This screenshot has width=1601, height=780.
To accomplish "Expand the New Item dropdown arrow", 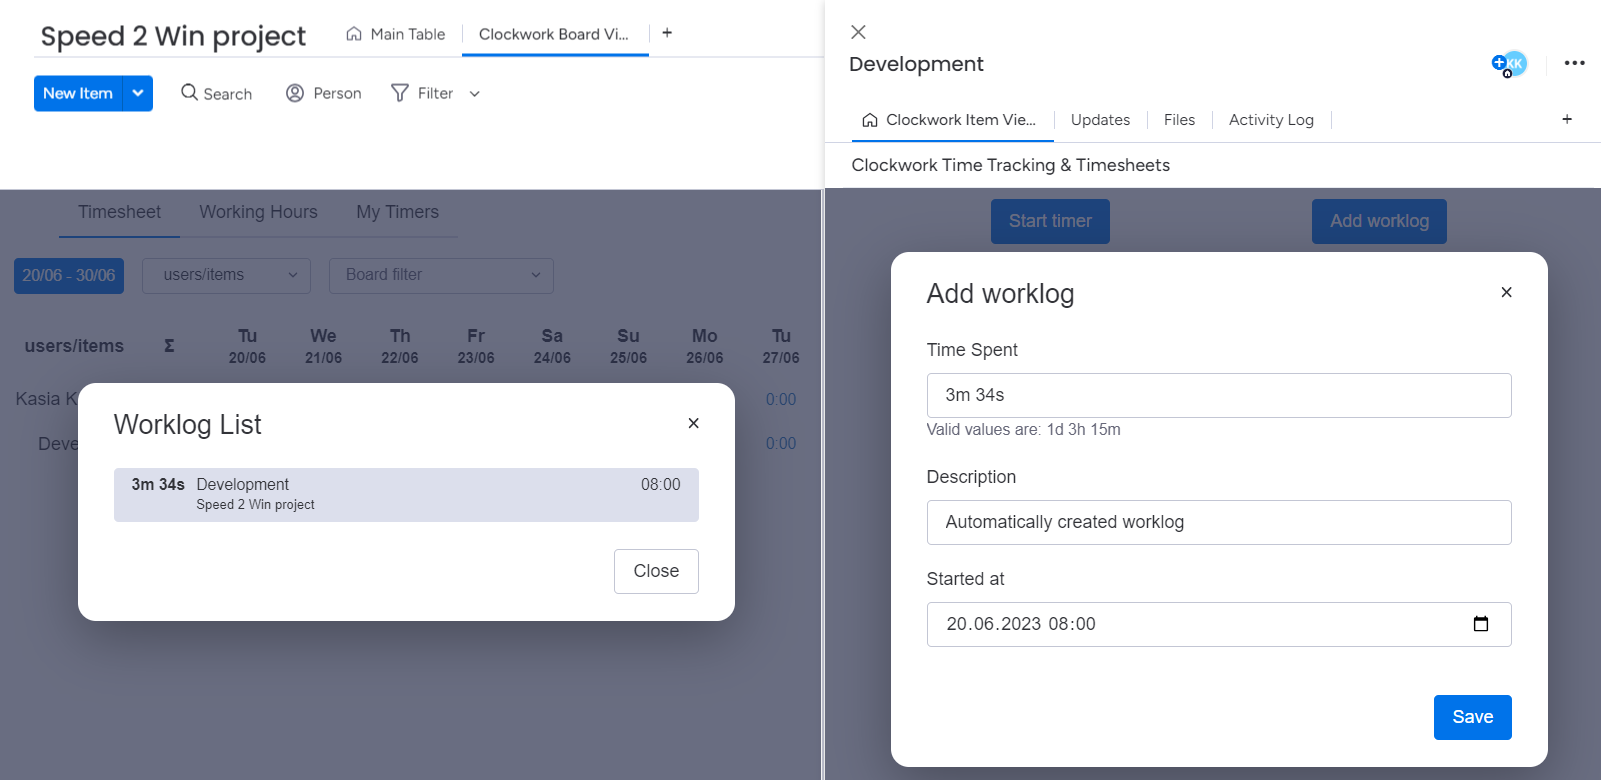I will (x=138, y=93).
